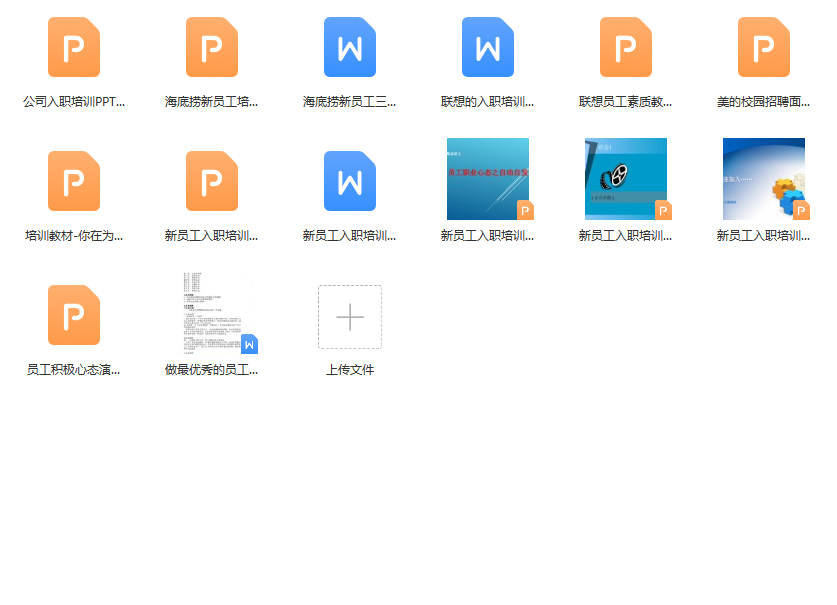Select the plain orange P icon for 新员工入职培训
The width and height of the screenshot is (837, 605).
(212, 181)
